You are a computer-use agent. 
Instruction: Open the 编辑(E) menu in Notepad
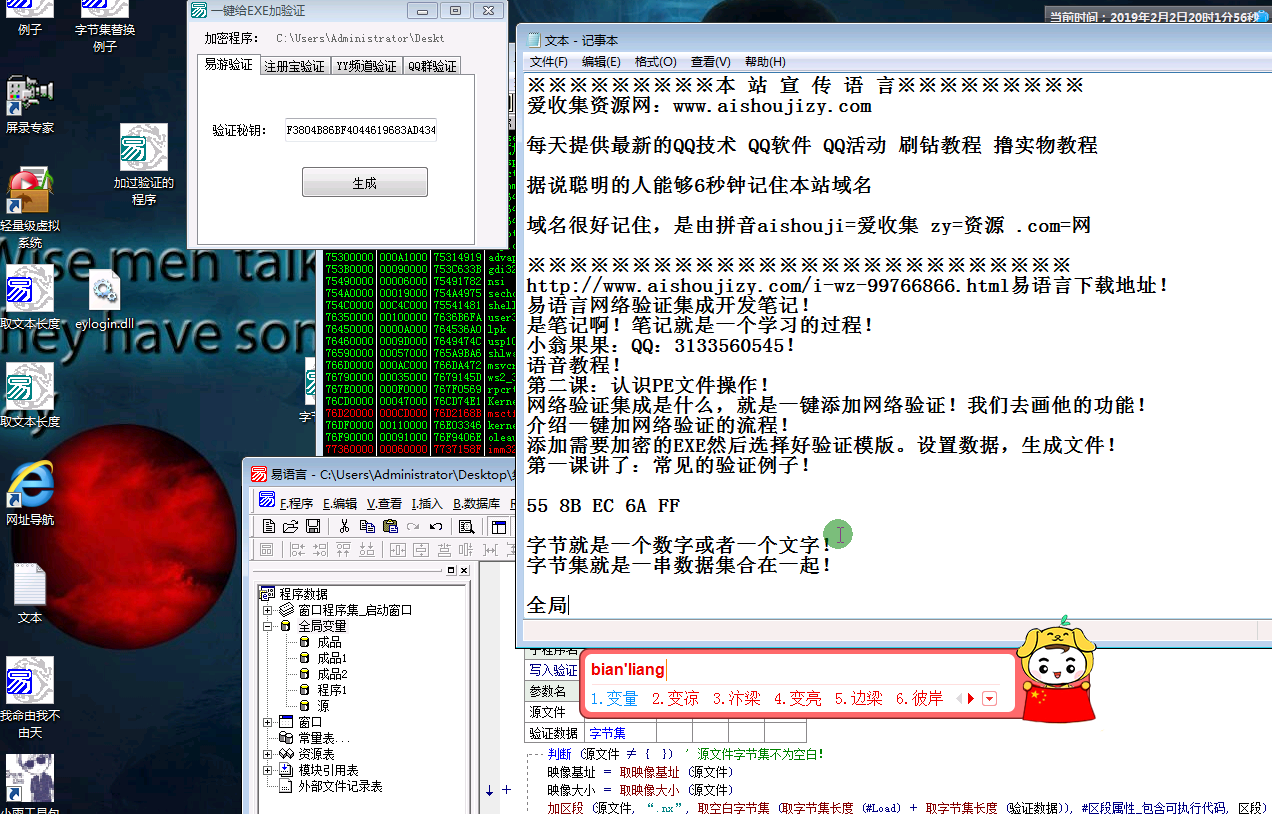coord(602,62)
